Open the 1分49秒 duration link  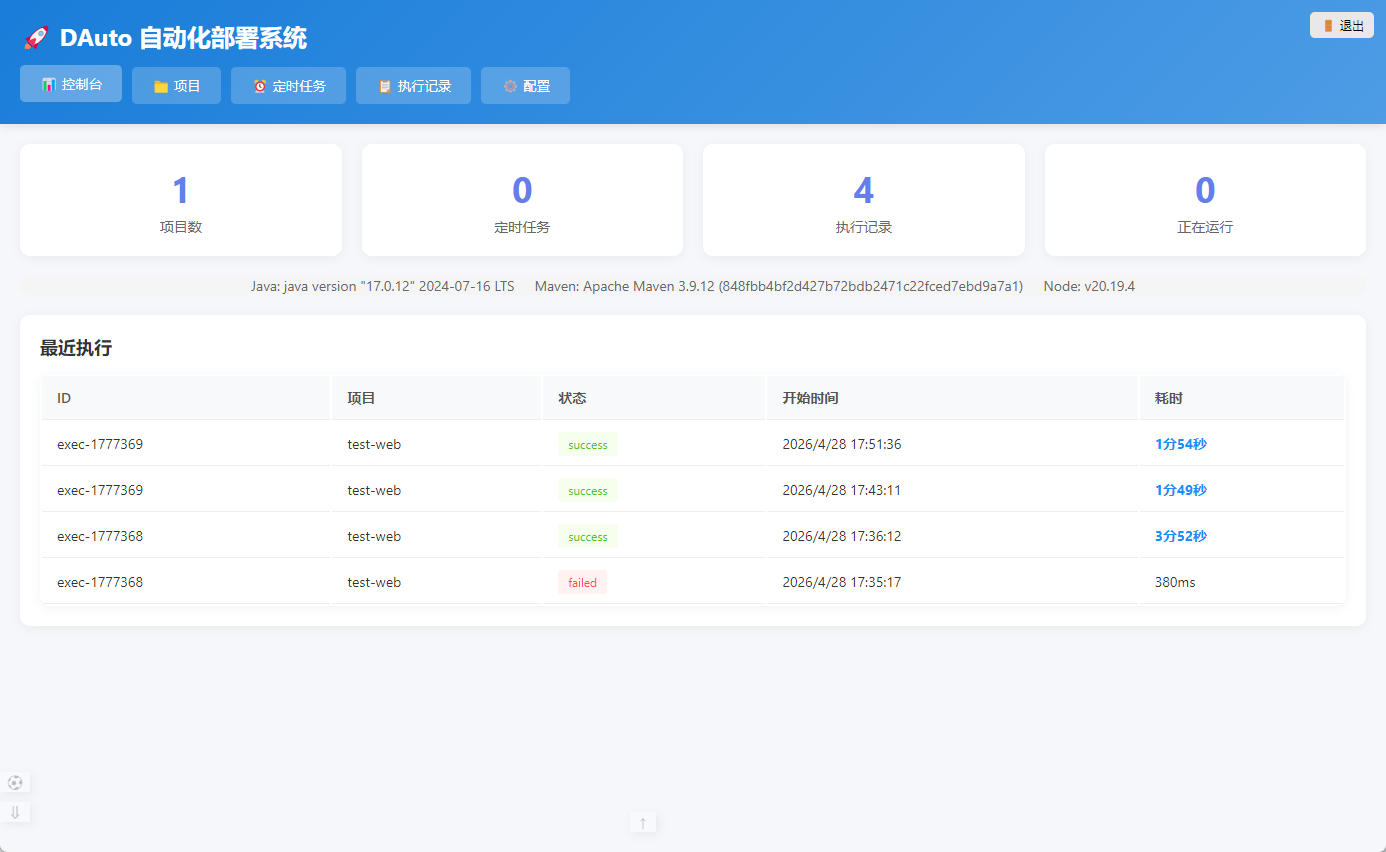pos(1181,490)
